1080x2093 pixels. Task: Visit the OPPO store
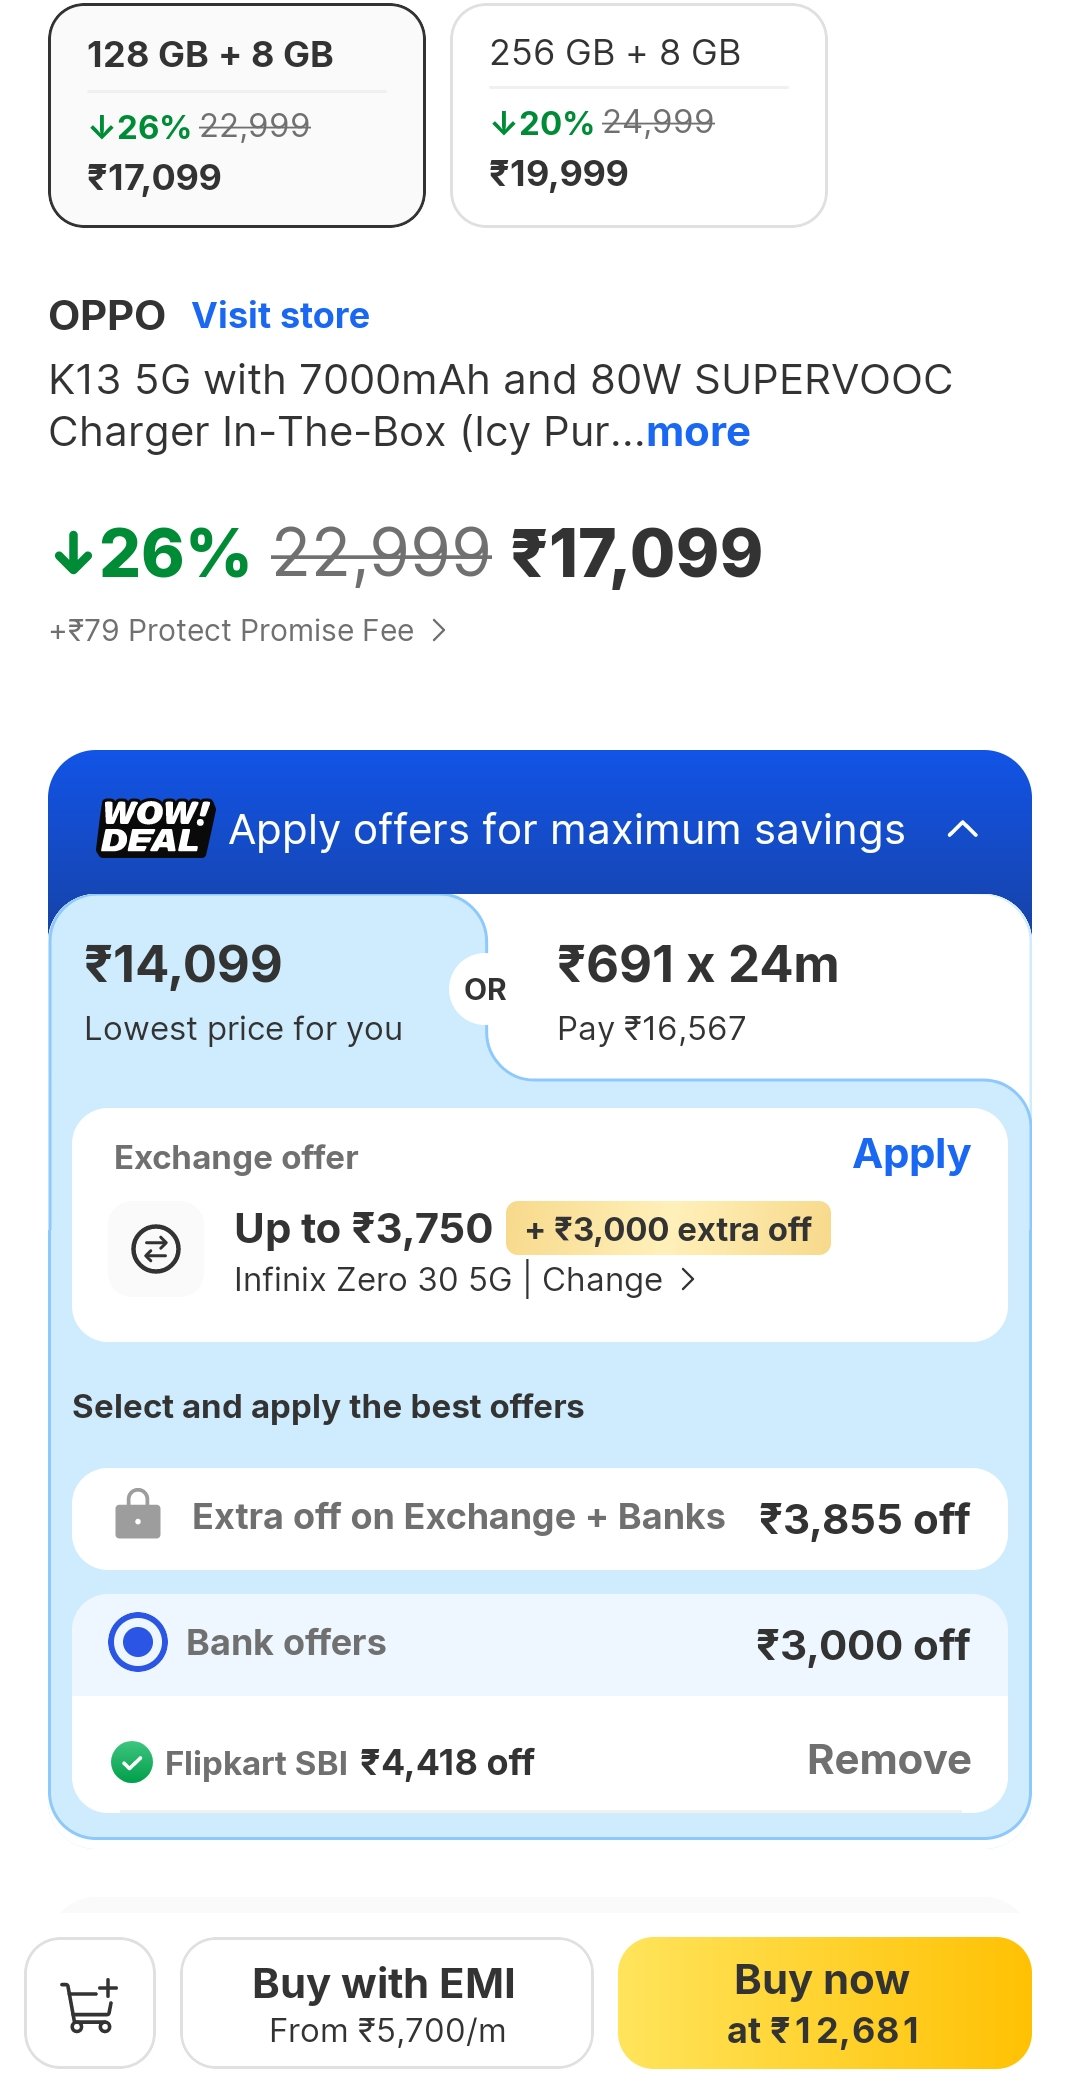tap(281, 316)
